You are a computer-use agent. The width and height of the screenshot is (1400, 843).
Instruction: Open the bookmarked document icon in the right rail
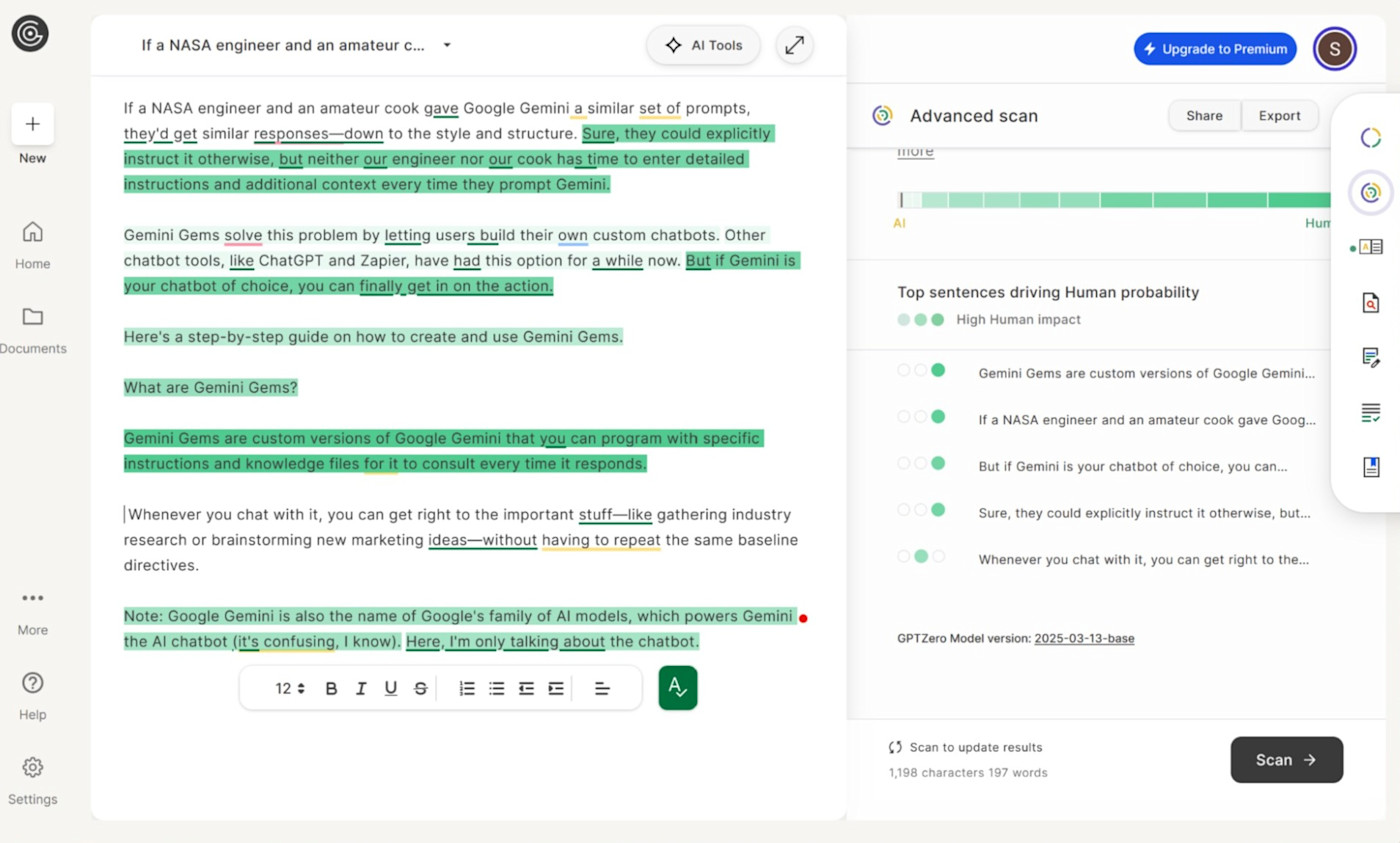1371,466
